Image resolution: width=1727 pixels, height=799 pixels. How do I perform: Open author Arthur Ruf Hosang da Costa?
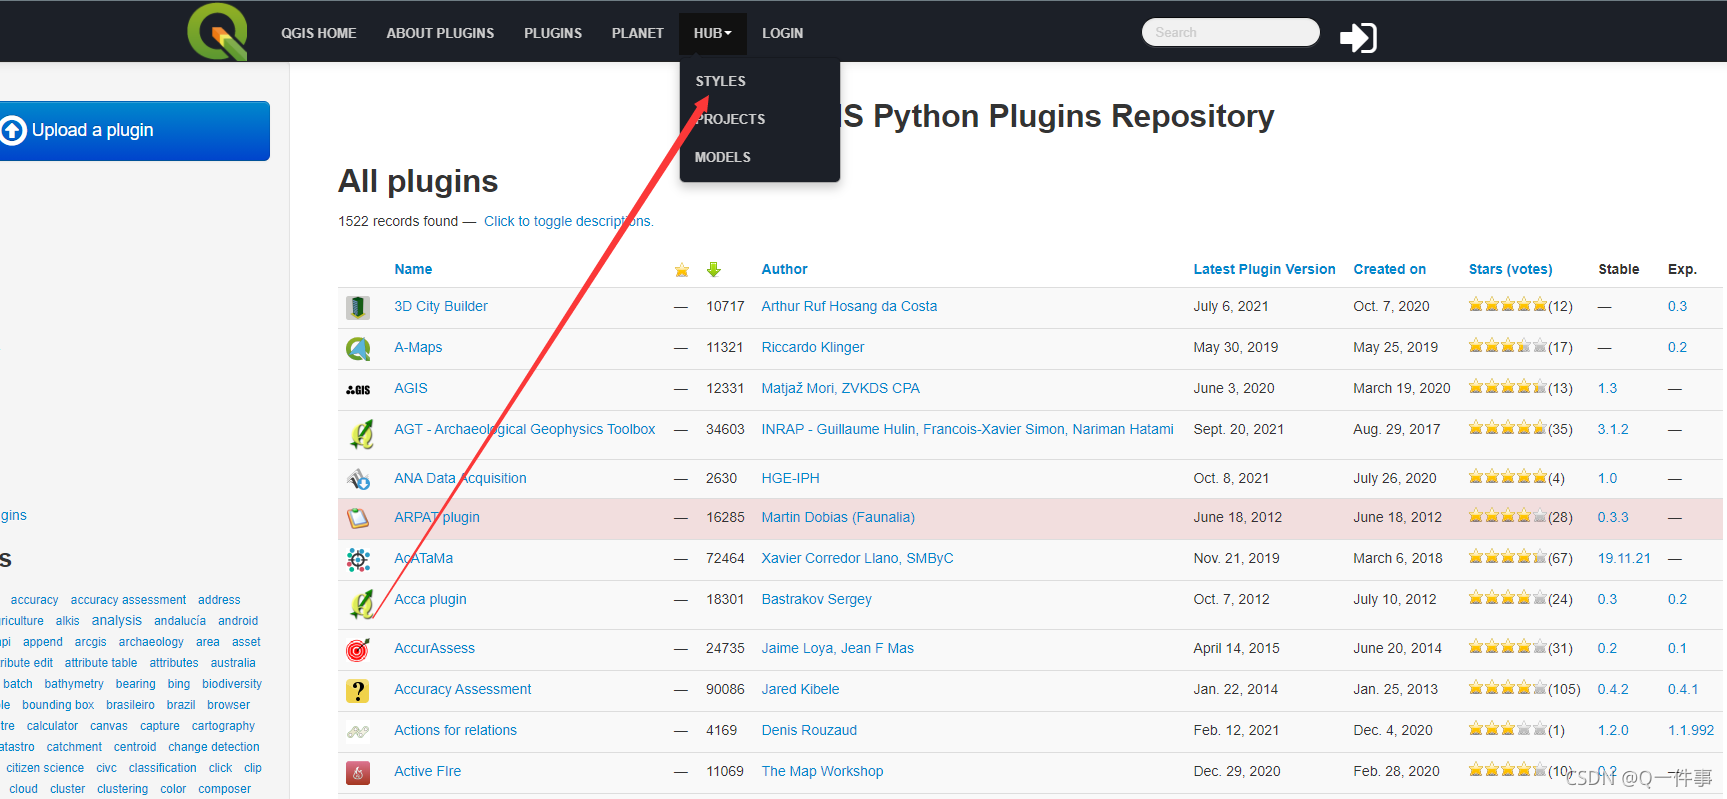tap(849, 306)
